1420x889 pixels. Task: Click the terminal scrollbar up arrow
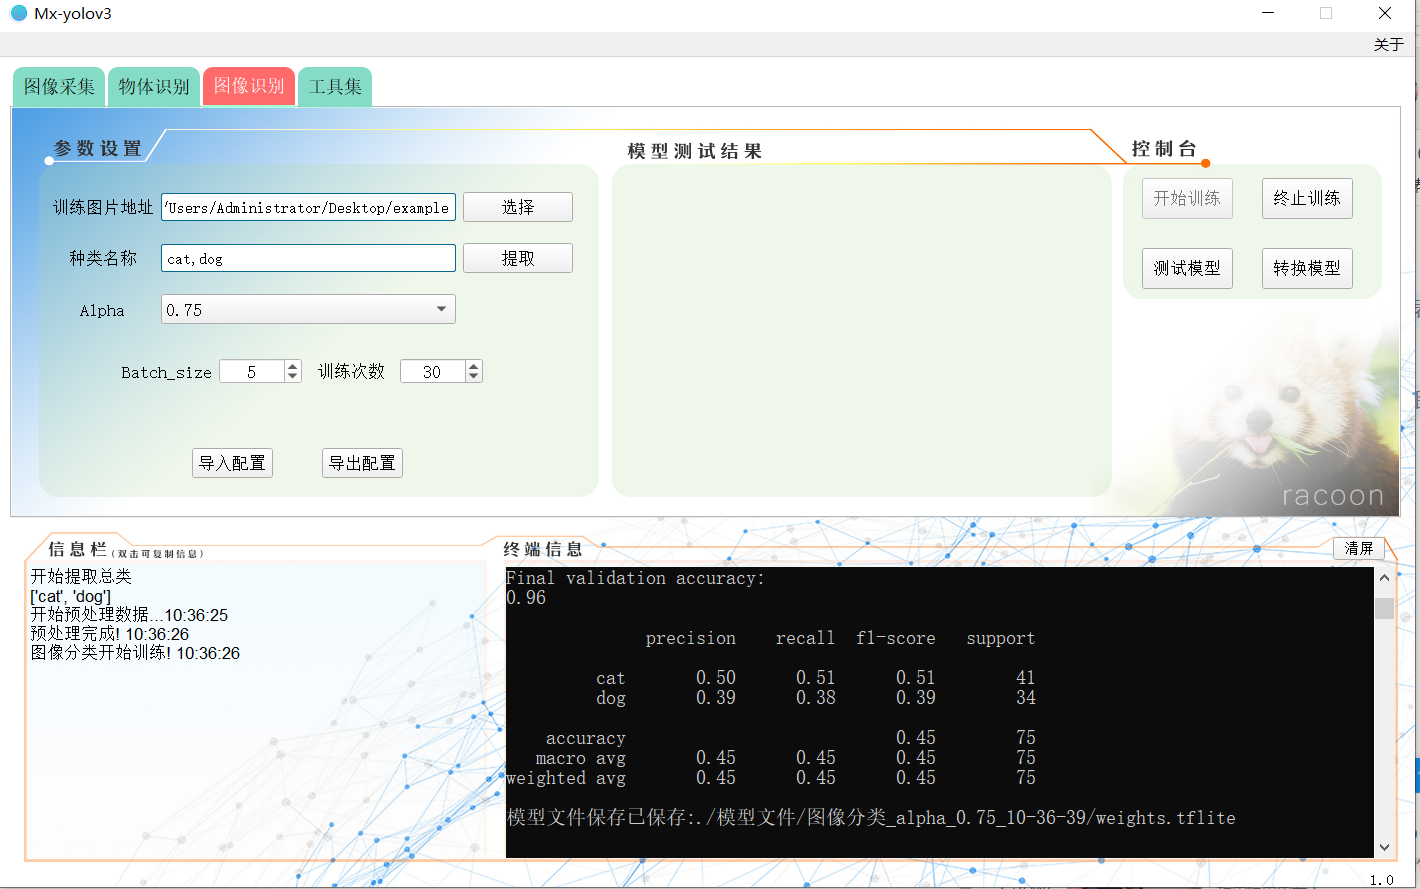[1384, 577]
